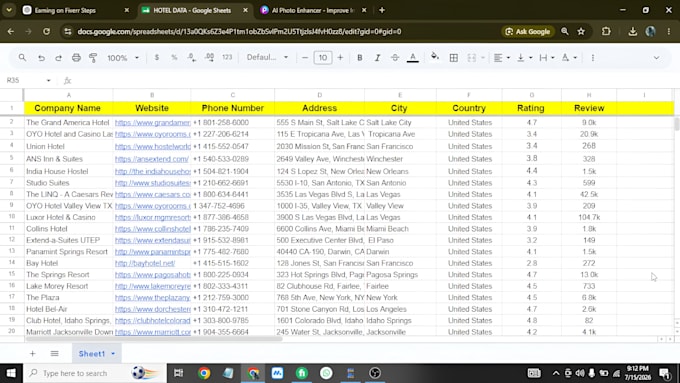Open browser extensions puzzle icon
The width and height of the screenshot is (680, 383).
(x=606, y=31)
